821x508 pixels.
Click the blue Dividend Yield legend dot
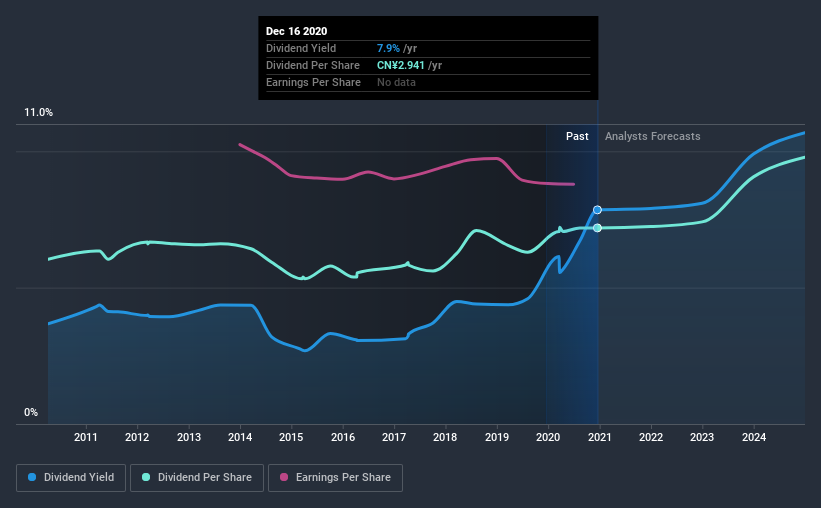[32, 477]
